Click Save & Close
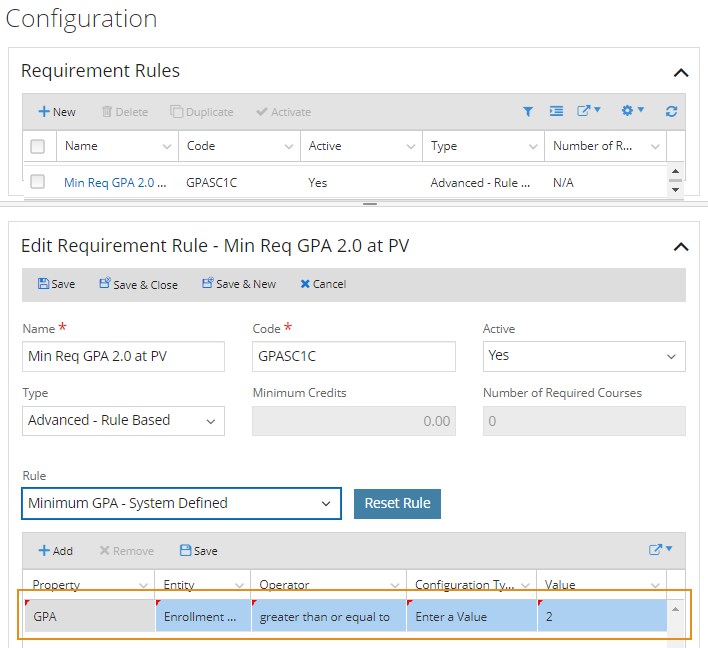The image size is (708, 648). tap(139, 284)
